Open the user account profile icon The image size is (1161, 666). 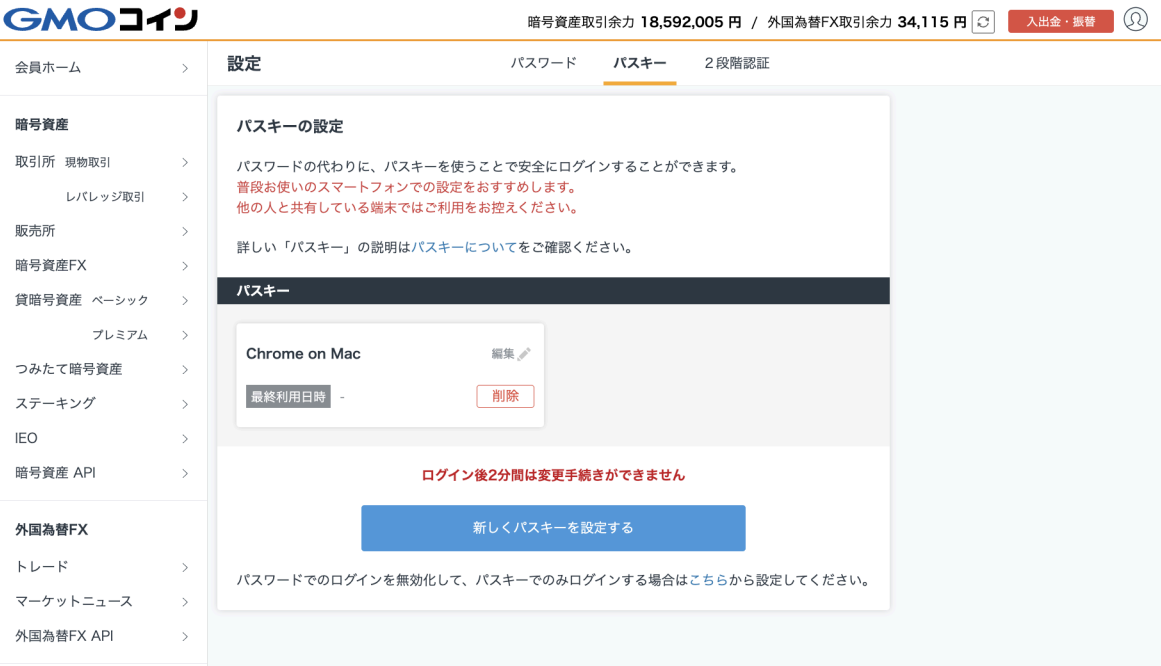1135,19
